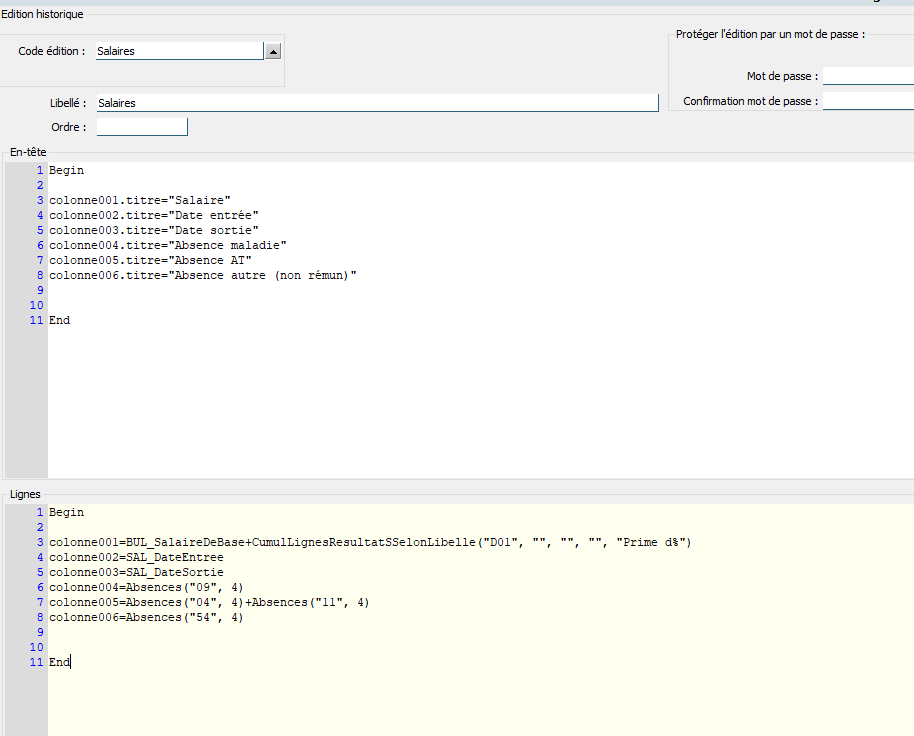
Task: Click the line with "Absence autre (non rémun)"
Action: 203,276
